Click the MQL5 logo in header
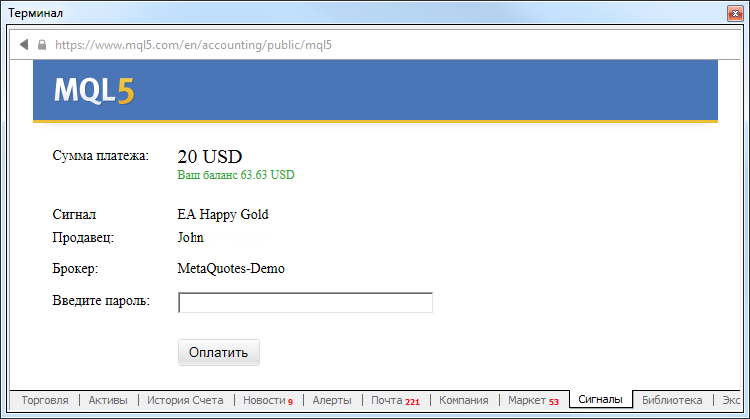The width and height of the screenshot is (750, 419). [94, 90]
